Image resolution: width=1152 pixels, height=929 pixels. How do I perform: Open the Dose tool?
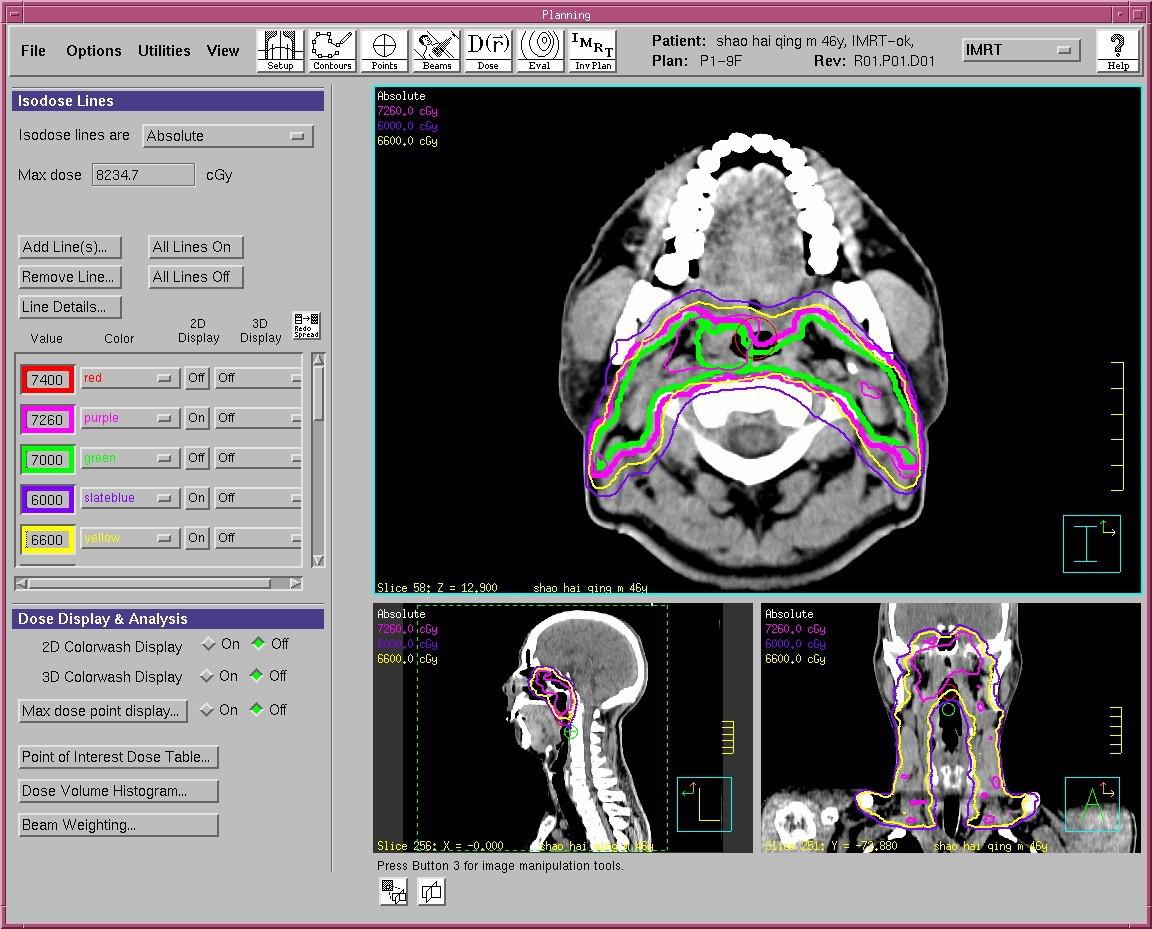(x=488, y=50)
